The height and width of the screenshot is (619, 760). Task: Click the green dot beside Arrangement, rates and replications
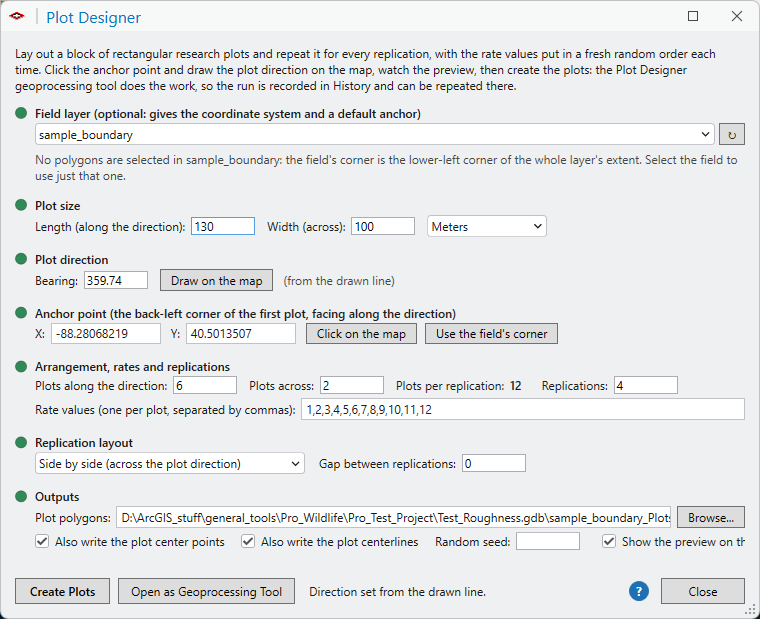click(21, 366)
